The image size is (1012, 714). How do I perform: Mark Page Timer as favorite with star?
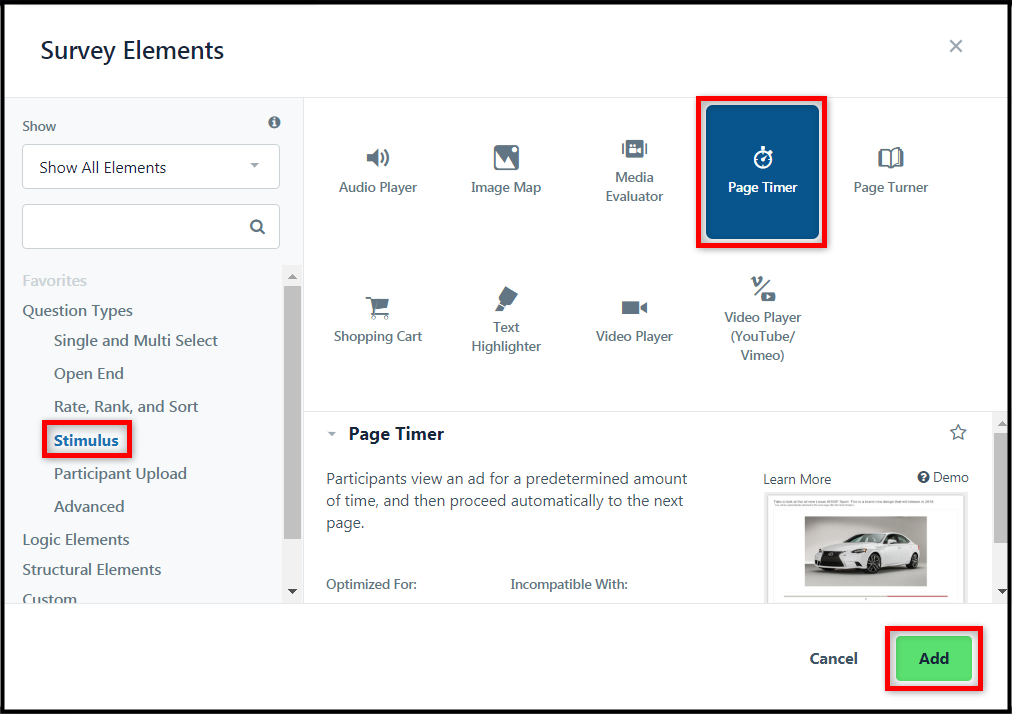coord(958,433)
